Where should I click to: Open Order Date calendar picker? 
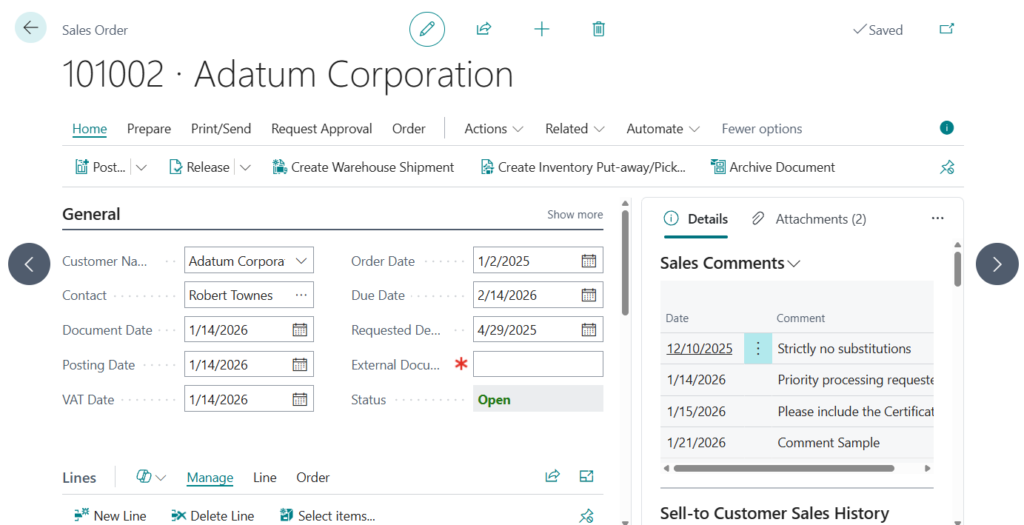589,261
